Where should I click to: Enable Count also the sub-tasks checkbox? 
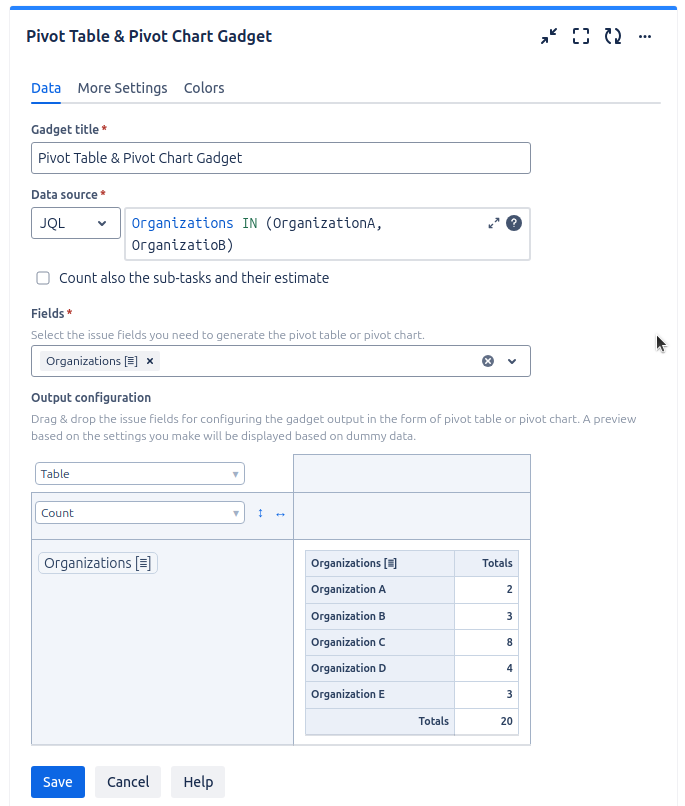point(43,278)
